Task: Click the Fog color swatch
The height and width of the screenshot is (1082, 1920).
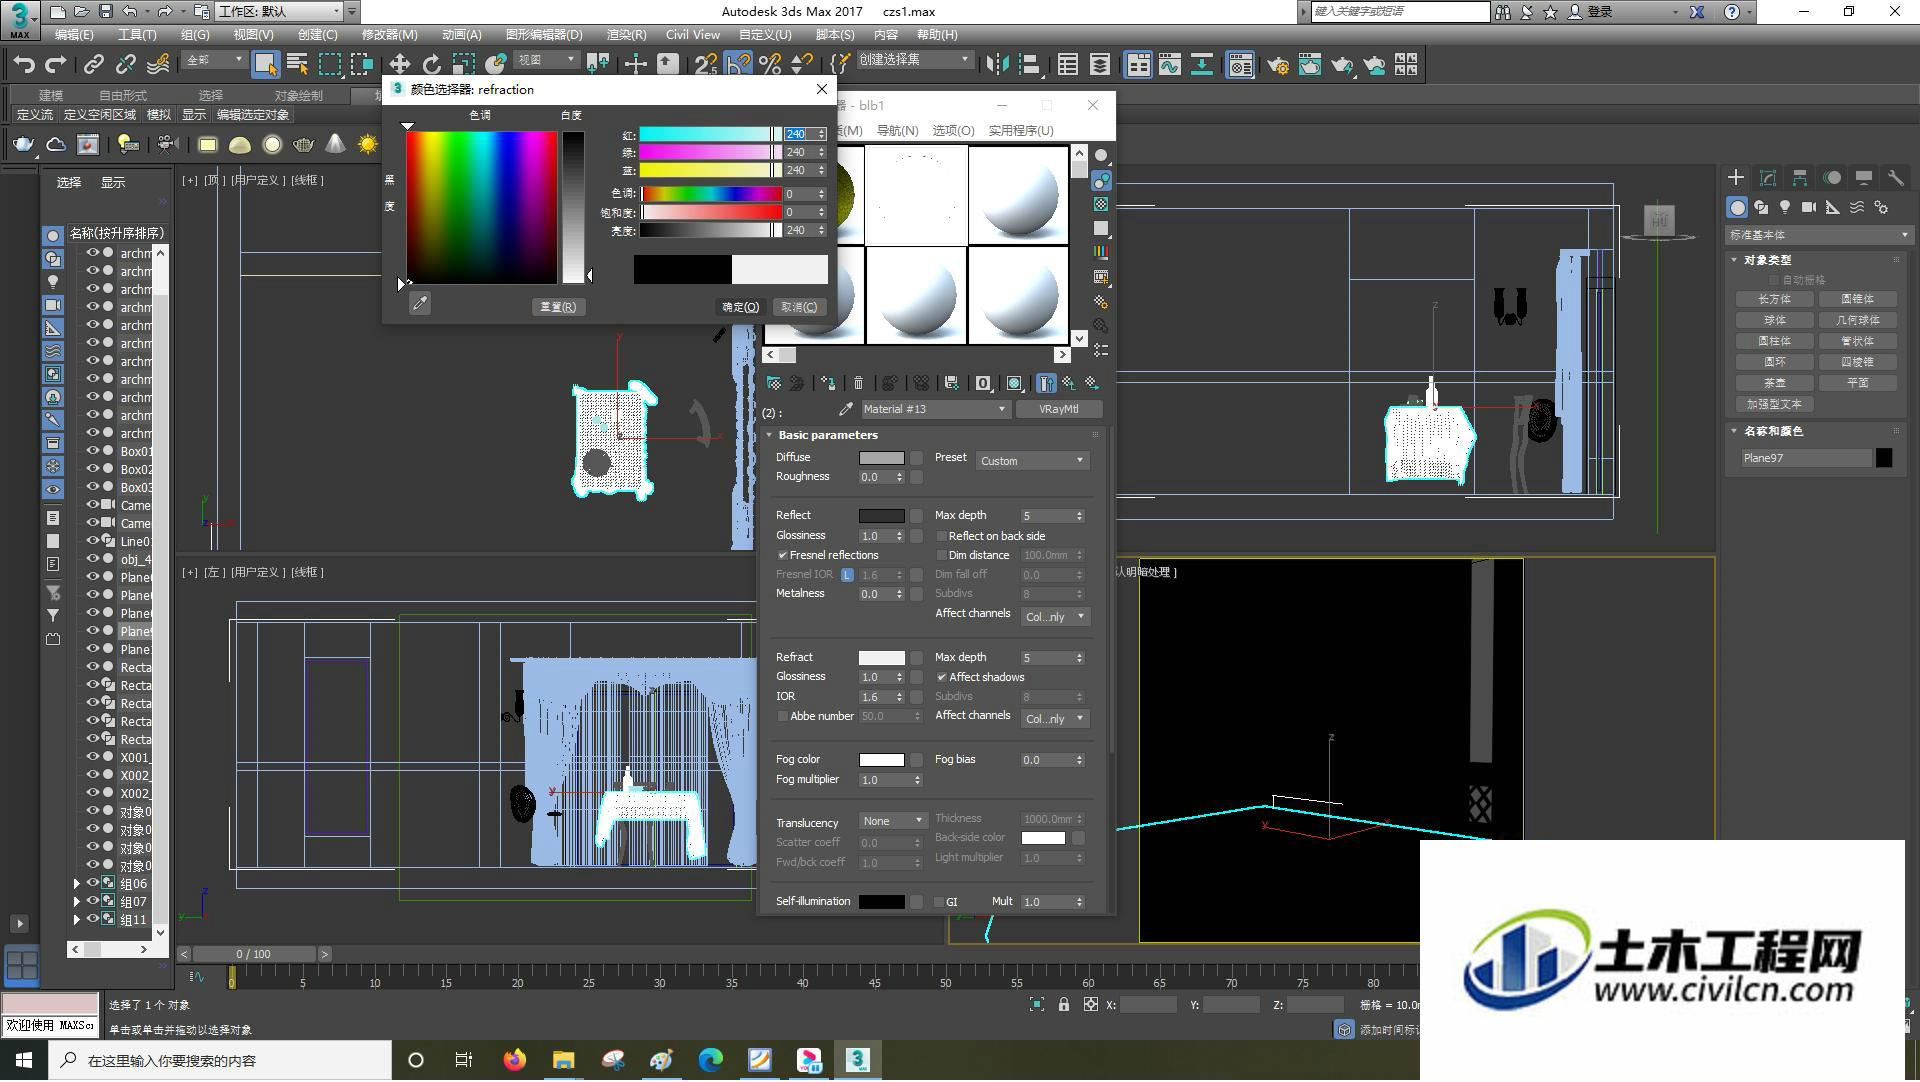Action: pos(881,760)
